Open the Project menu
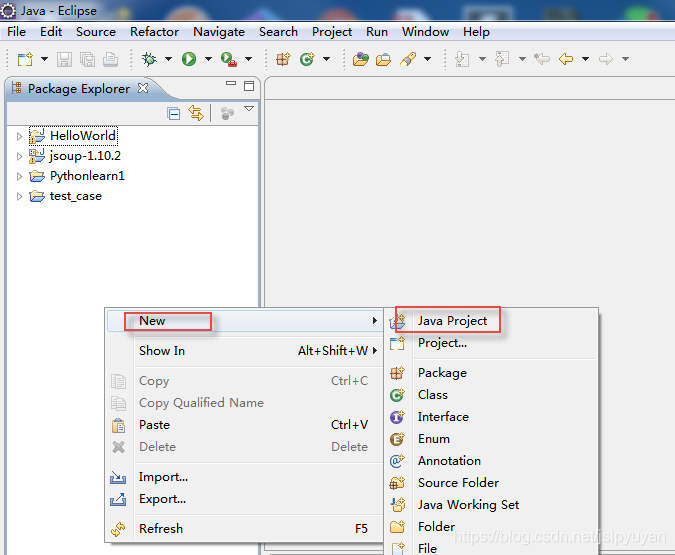Image resolution: width=675 pixels, height=555 pixels. tap(331, 32)
